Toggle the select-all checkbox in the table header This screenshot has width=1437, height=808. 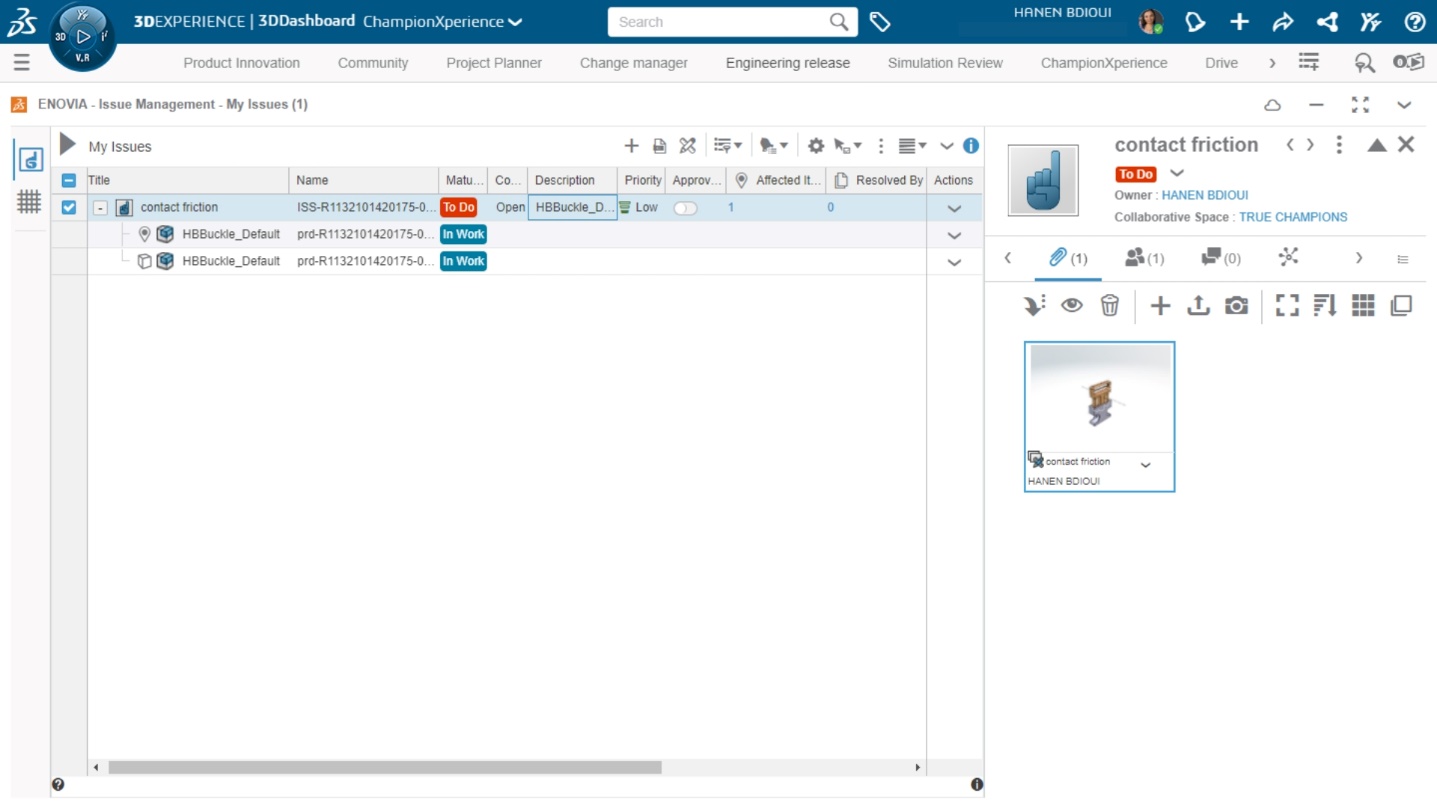pos(68,181)
